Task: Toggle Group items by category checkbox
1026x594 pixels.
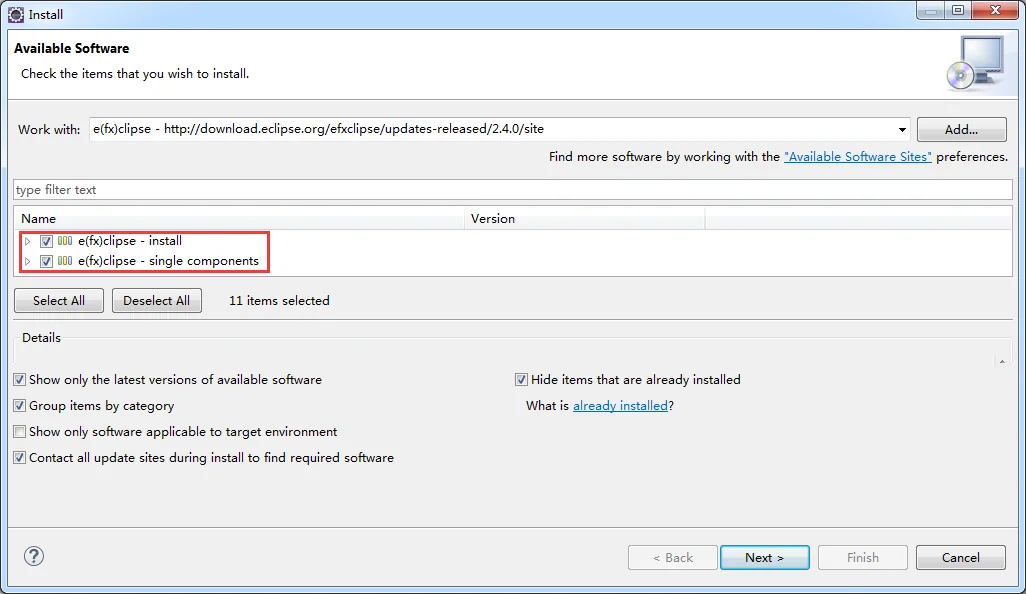Action: click(x=20, y=406)
